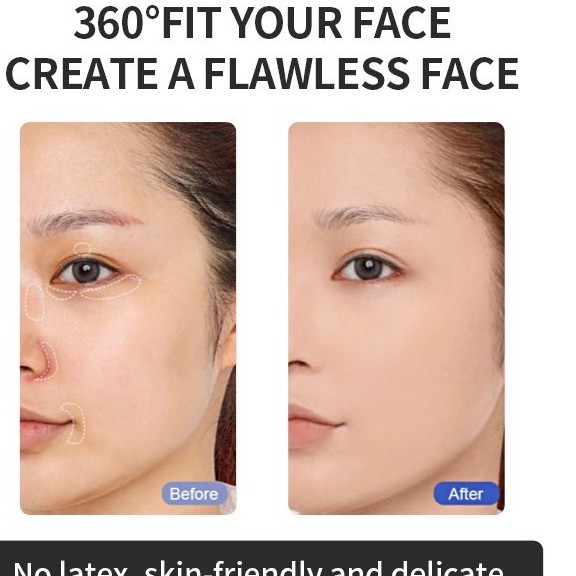The image size is (576, 576).
Task: Click the eye in the Before photo
Action: 87,271
